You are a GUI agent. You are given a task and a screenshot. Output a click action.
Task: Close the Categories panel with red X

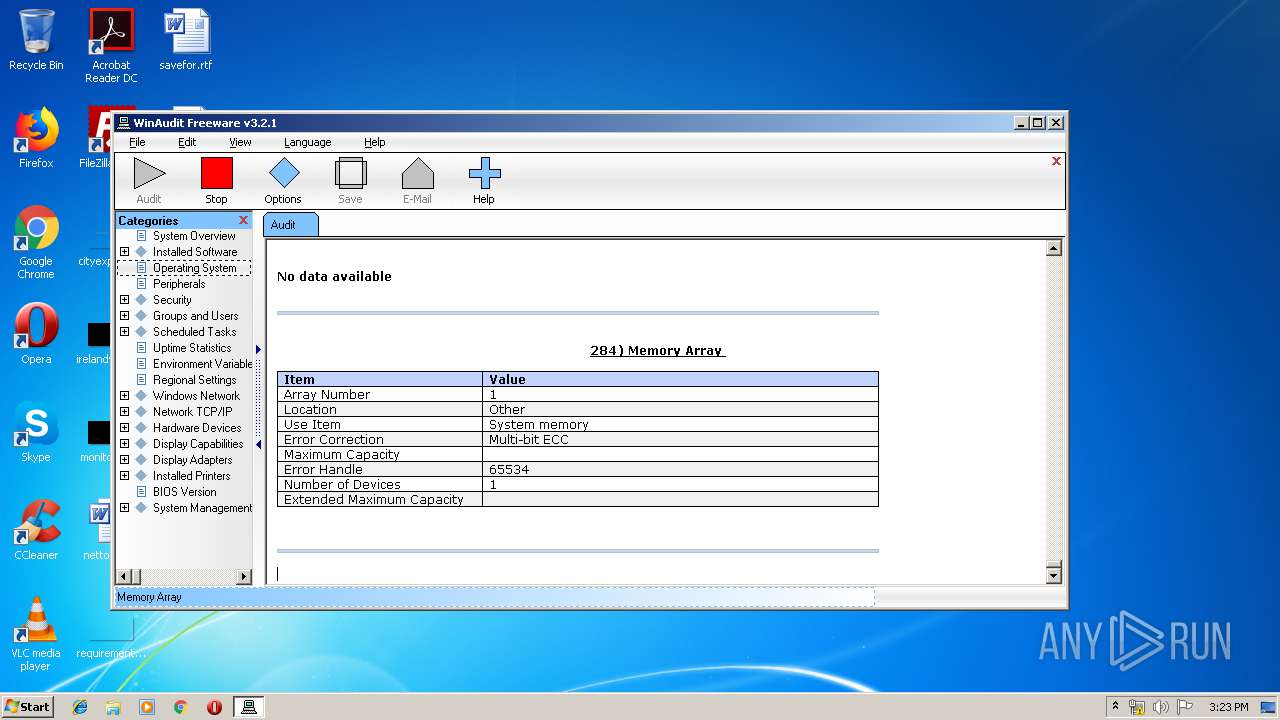coord(243,220)
